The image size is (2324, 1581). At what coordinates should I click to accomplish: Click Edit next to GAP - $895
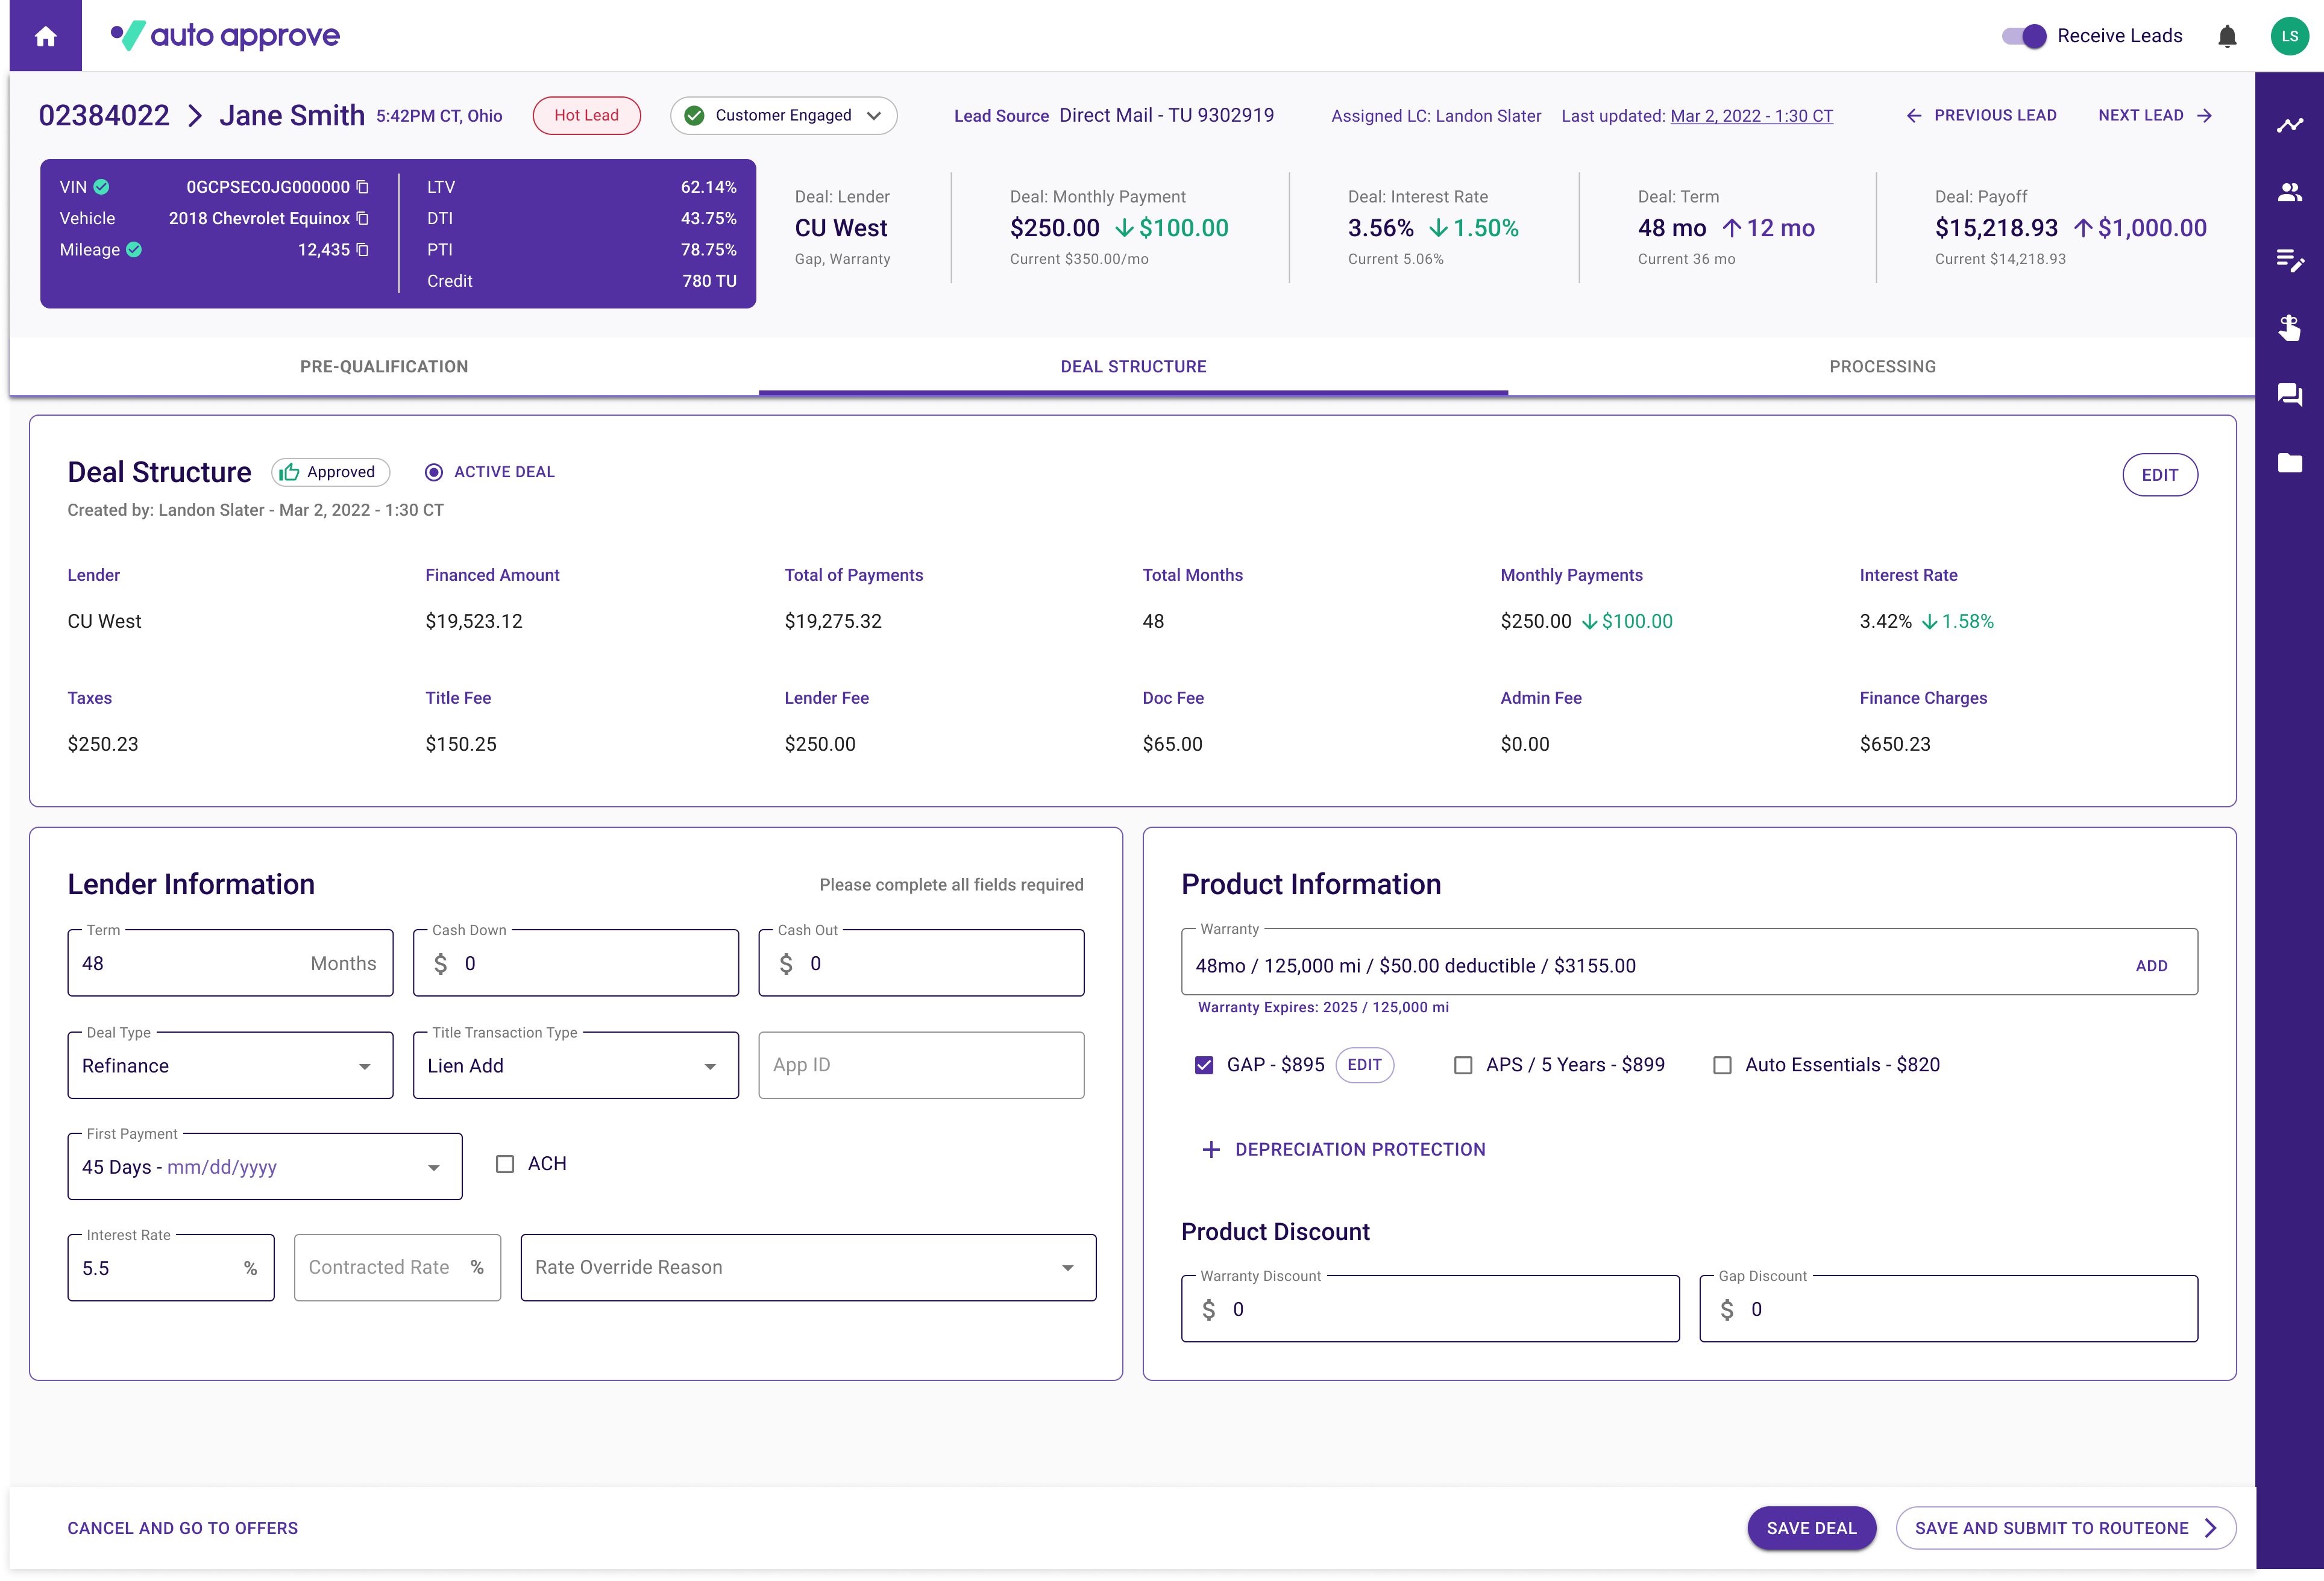1364,1065
